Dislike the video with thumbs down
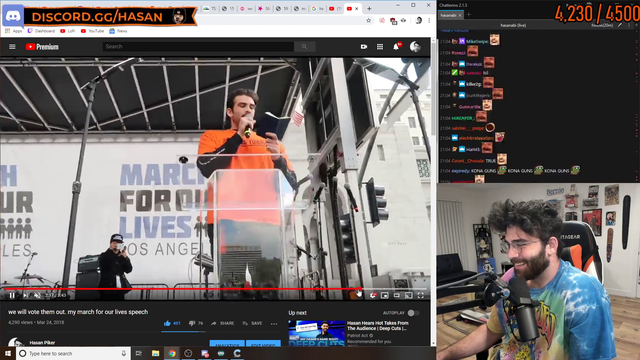 (x=196, y=323)
